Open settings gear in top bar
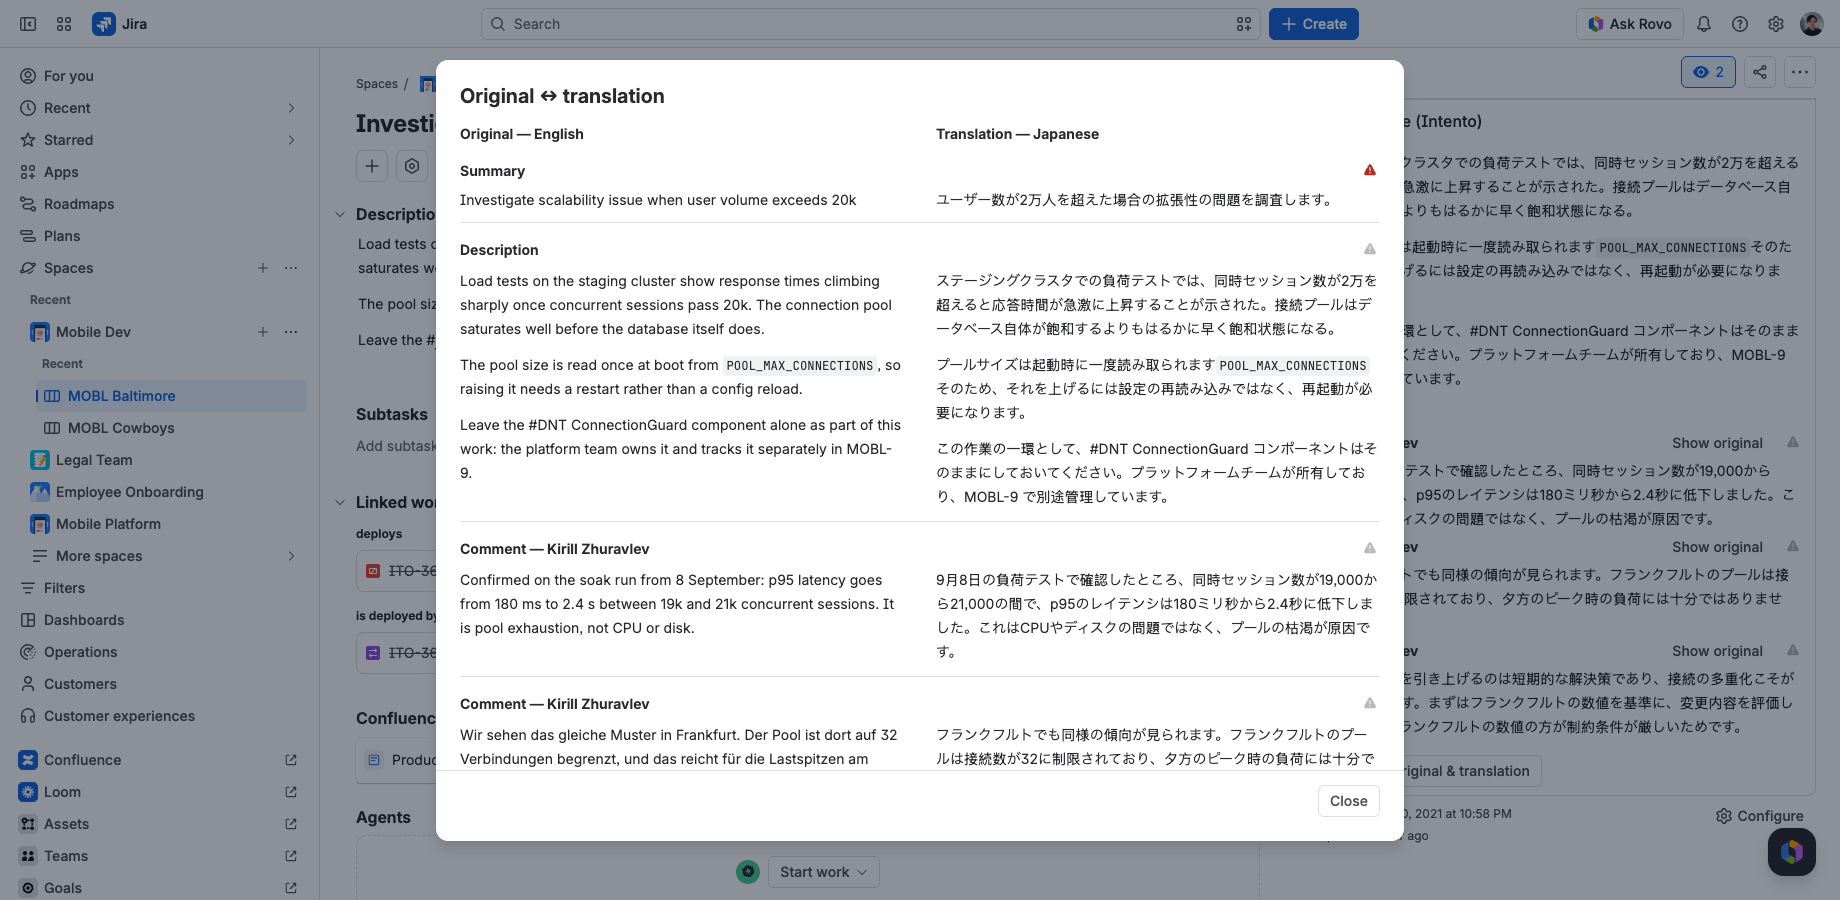This screenshot has width=1840, height=900. (1776, 24)
